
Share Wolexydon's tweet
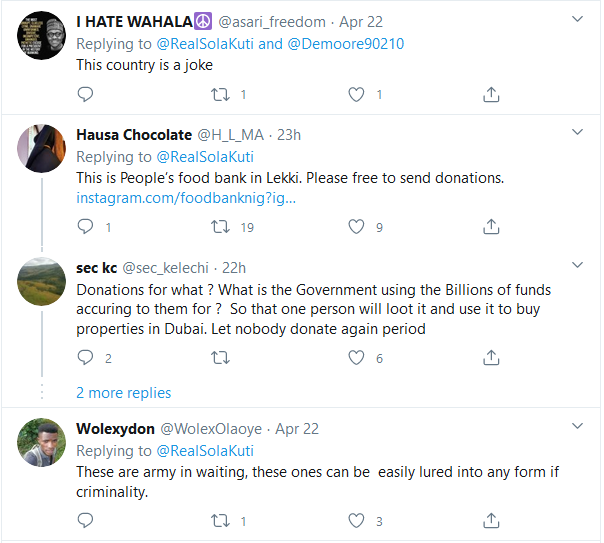(x=491, y=520)
